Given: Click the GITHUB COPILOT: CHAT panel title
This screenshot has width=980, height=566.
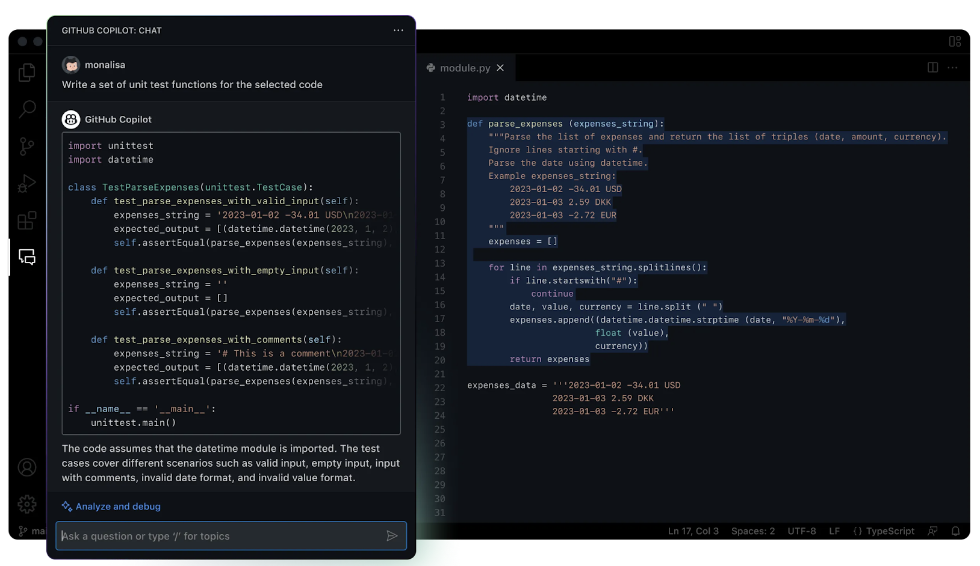Looking at the screenshot, I should [x=111, y=30].
